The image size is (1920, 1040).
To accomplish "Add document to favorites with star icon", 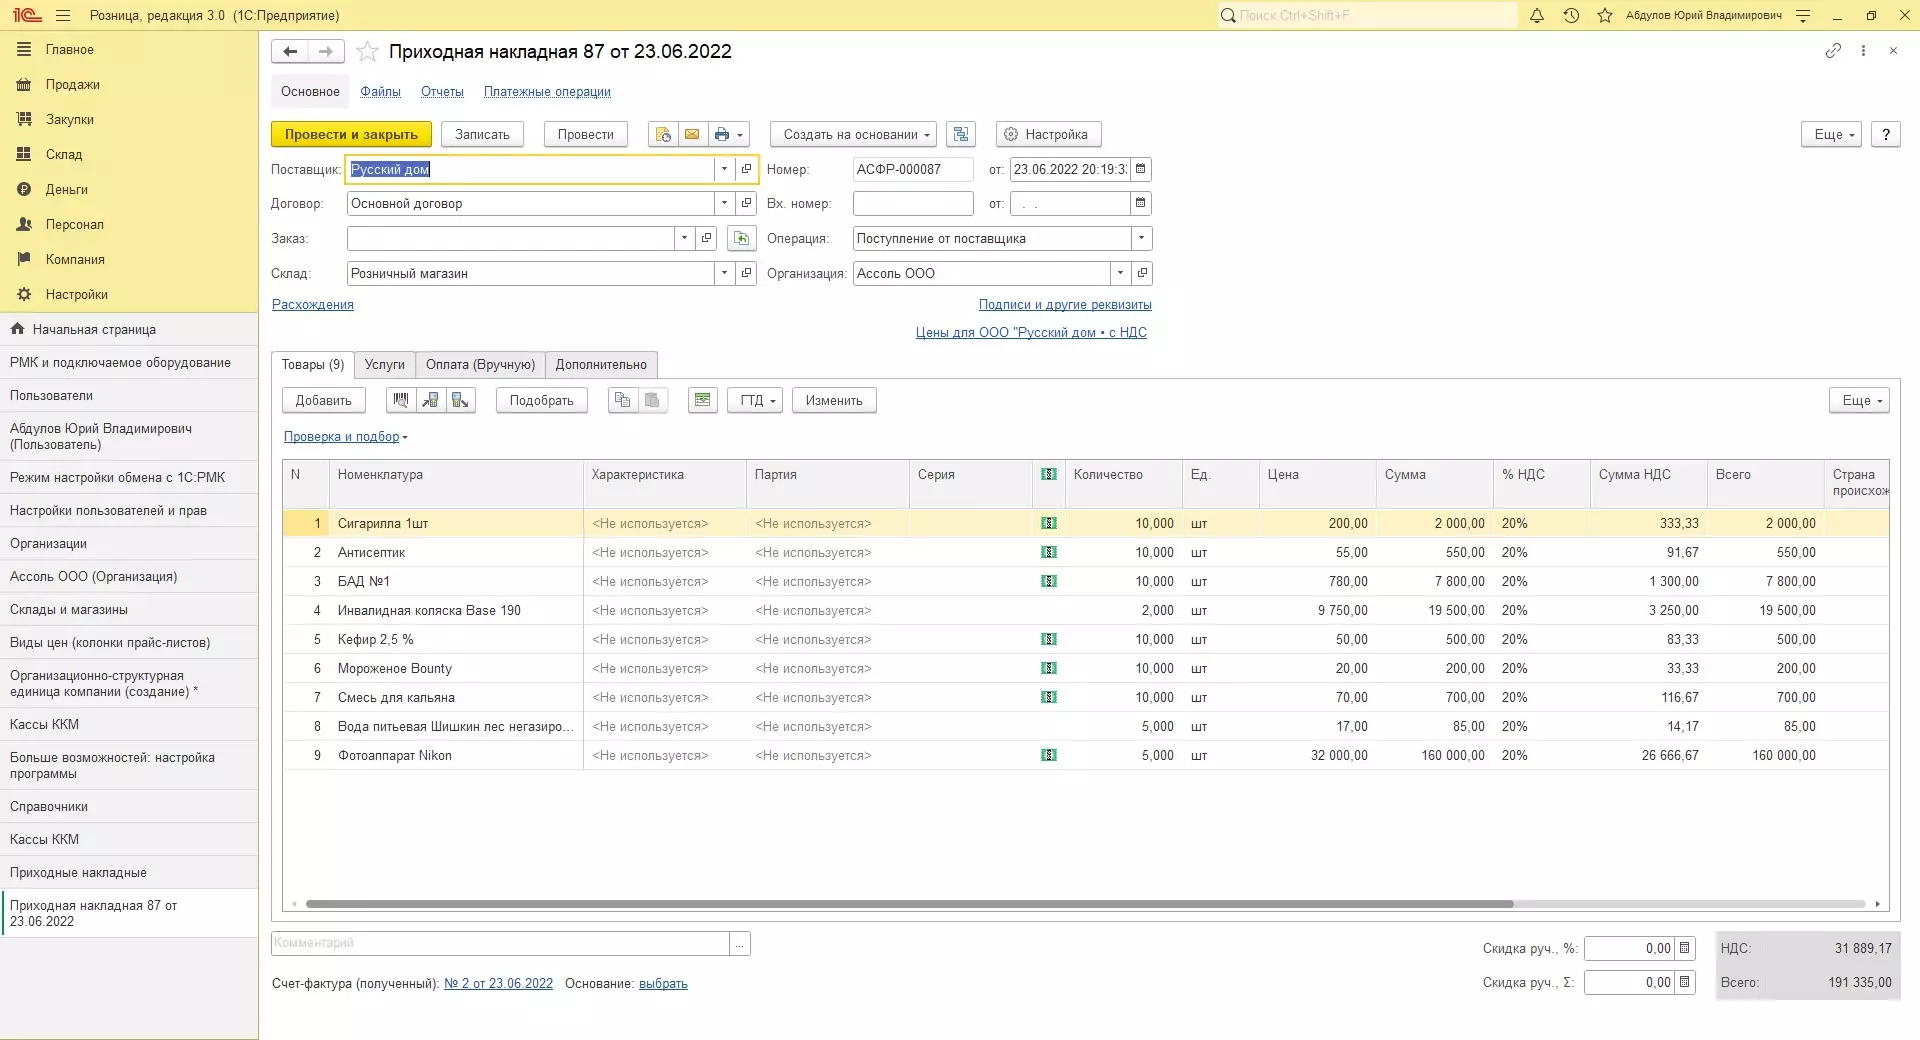I will (368, 52).
